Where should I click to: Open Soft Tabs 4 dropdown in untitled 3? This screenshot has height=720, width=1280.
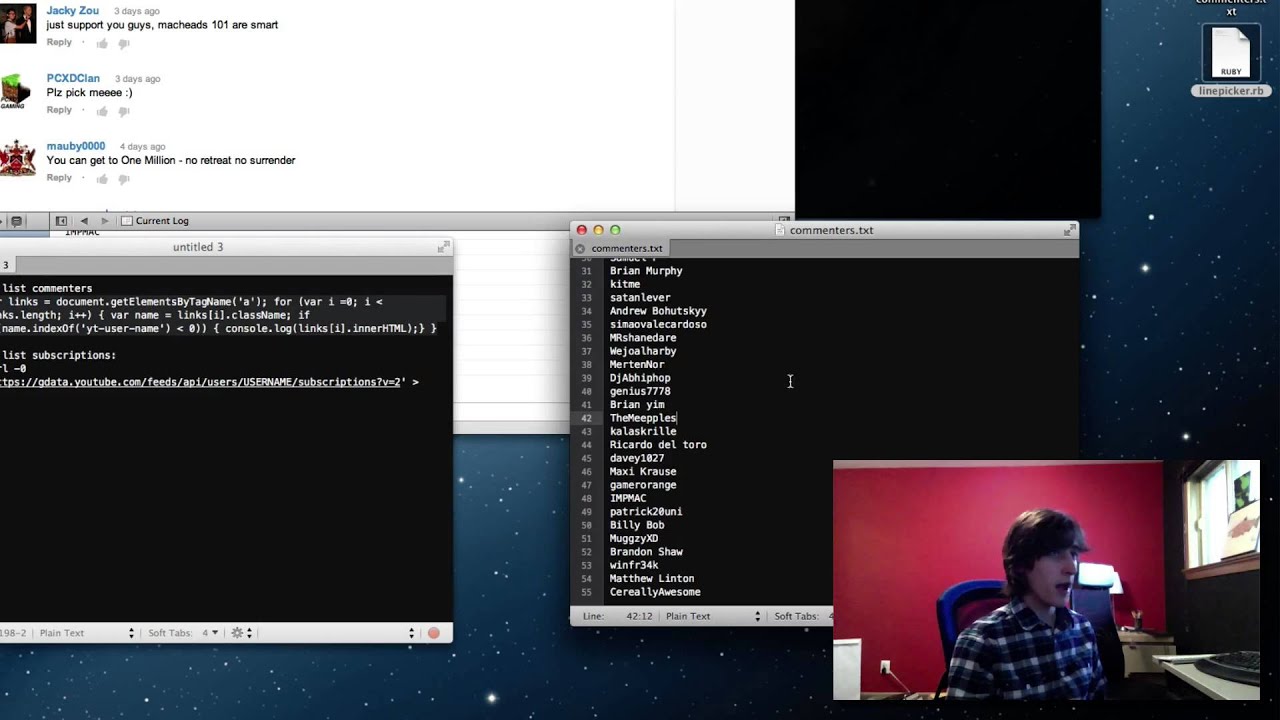pyautogui.click(x=183, y=633)
